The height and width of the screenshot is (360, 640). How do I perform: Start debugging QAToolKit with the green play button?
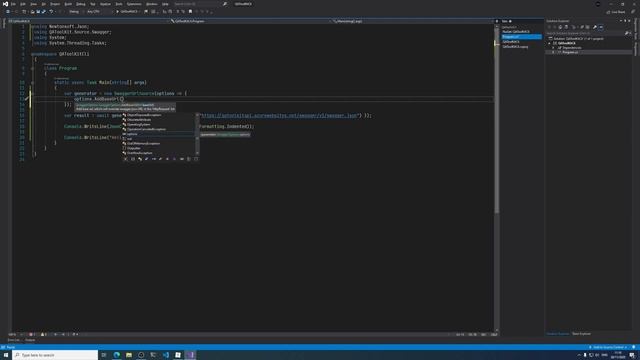point(127,12)
